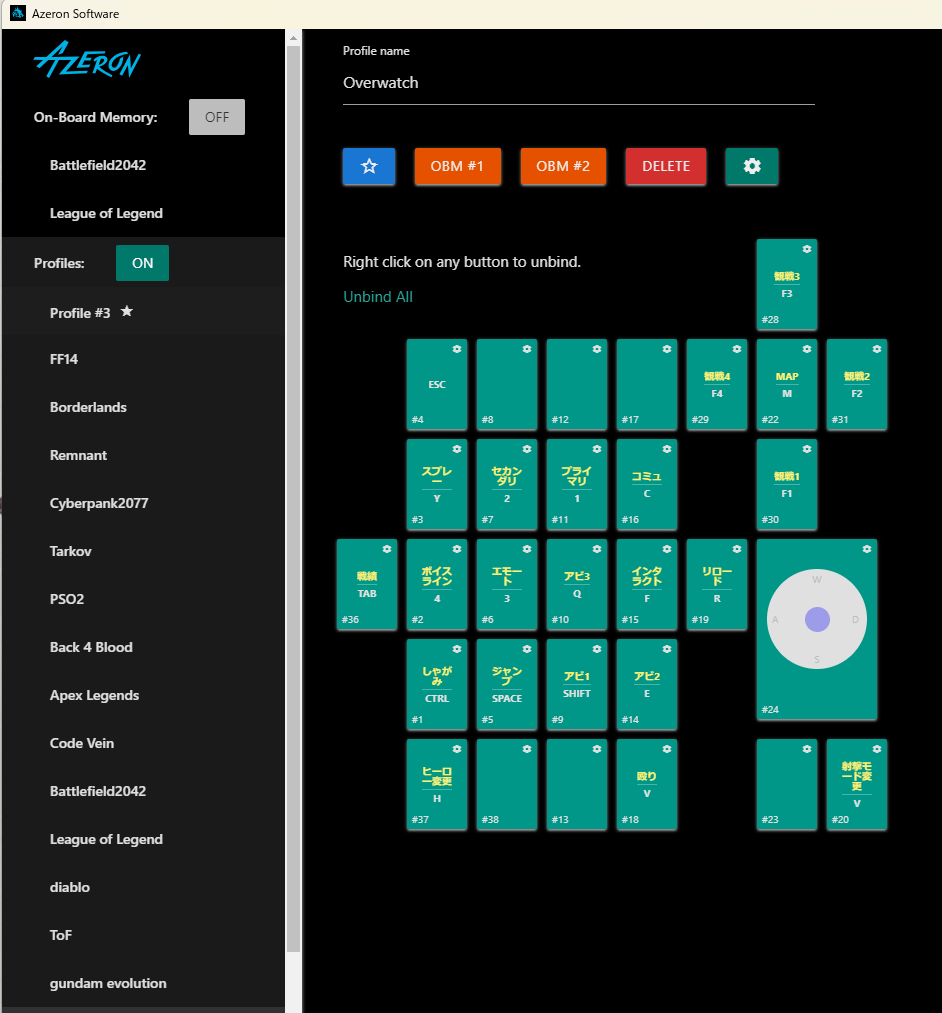Open gear settings on C button #16

(667, 449)
